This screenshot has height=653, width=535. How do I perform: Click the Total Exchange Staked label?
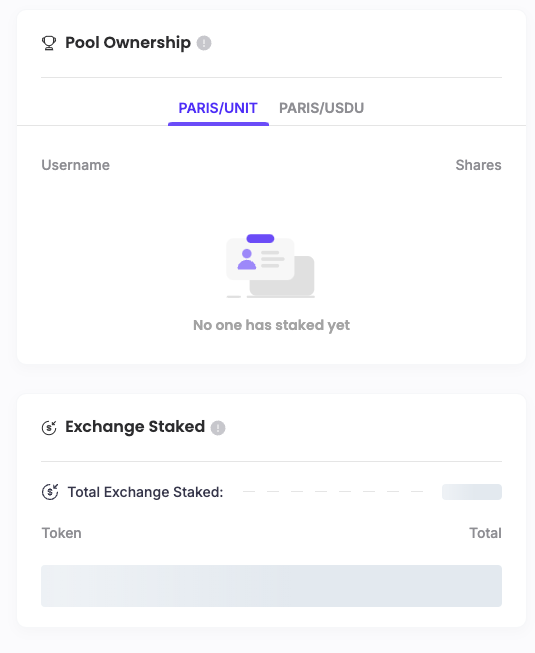[145, 492]
